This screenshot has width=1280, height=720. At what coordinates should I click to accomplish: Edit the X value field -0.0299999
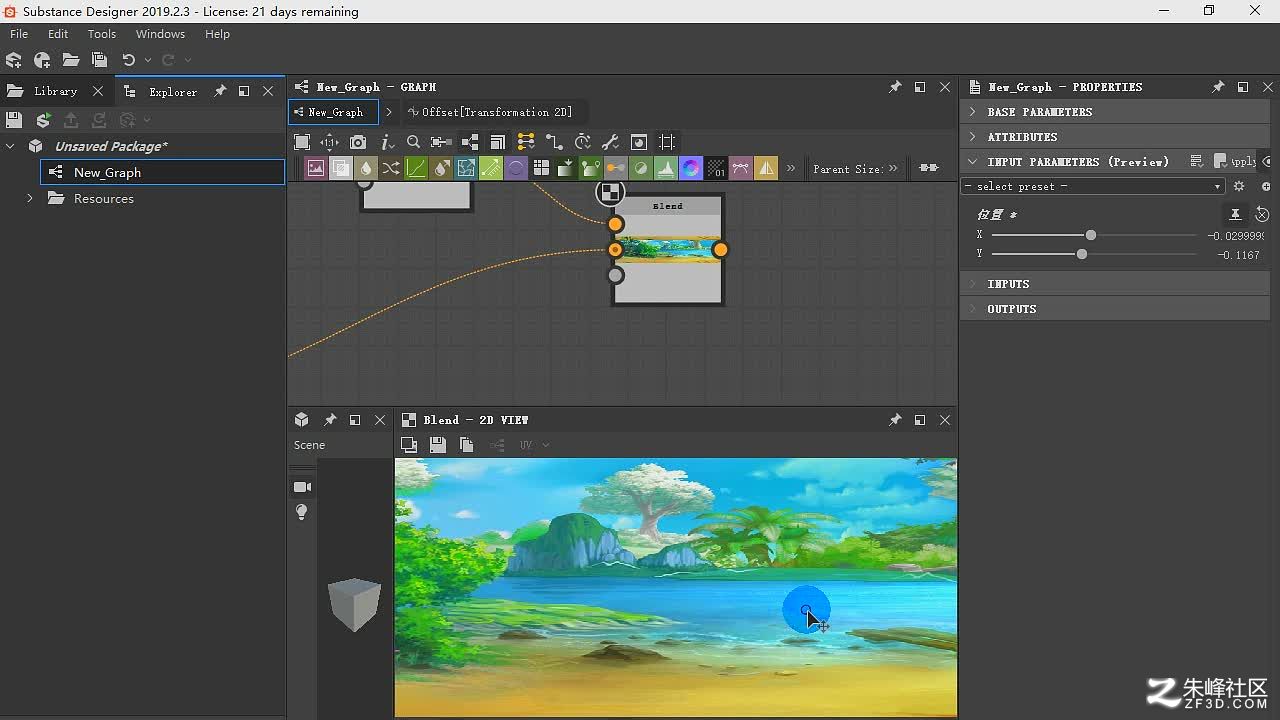(1235, 236)
